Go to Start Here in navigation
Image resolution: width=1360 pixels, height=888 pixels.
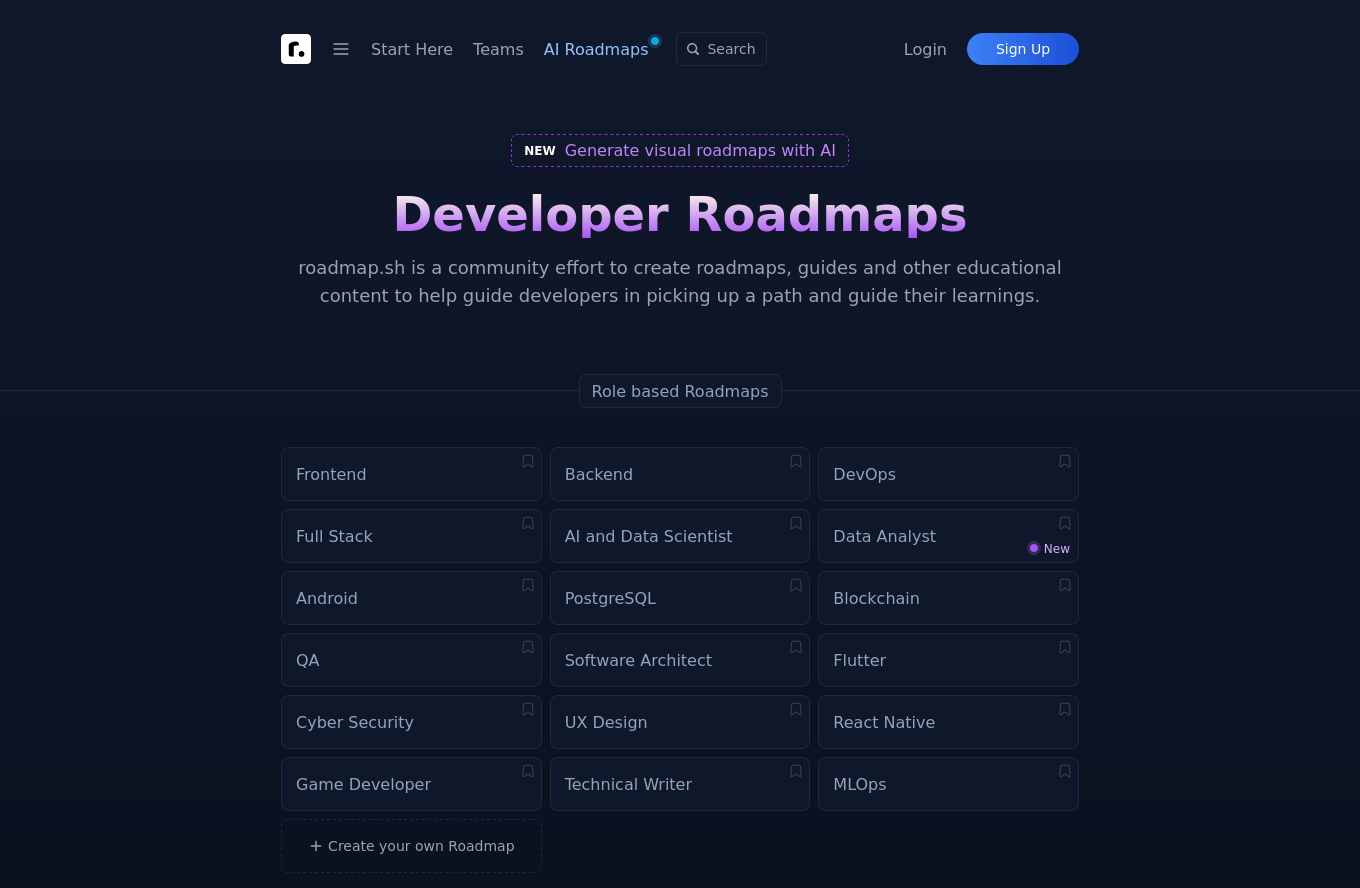coord(412,49)
